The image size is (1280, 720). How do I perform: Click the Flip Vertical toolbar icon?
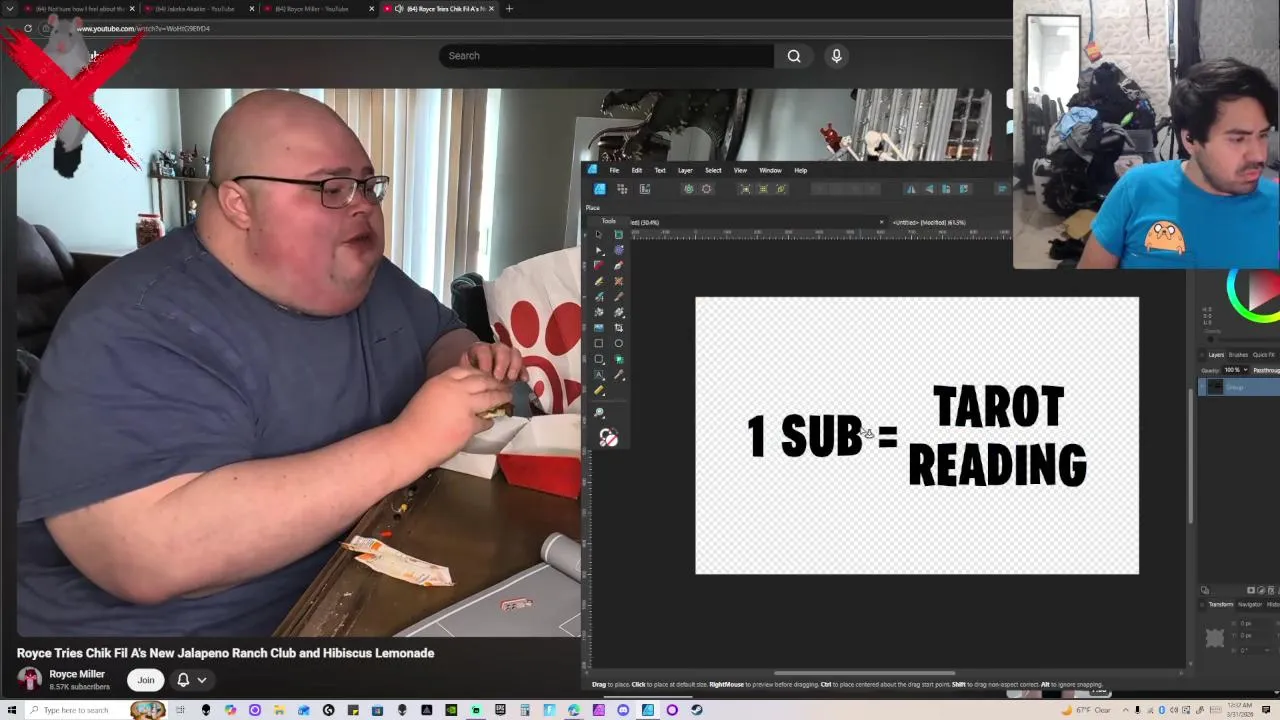928,189
